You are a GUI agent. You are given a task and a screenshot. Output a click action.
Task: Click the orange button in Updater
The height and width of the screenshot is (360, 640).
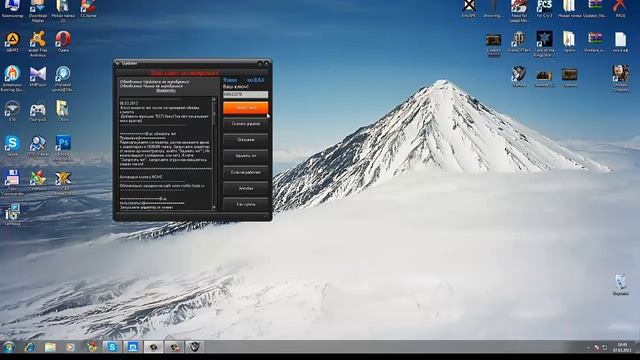click(246, 108)
